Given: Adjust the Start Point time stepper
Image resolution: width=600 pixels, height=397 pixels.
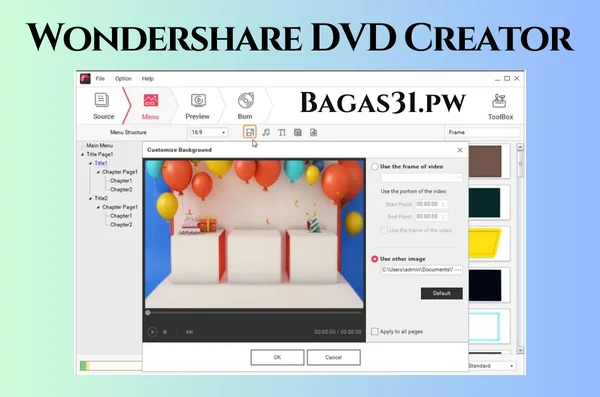Looking at the screenshot, I should tap(443, 204).
